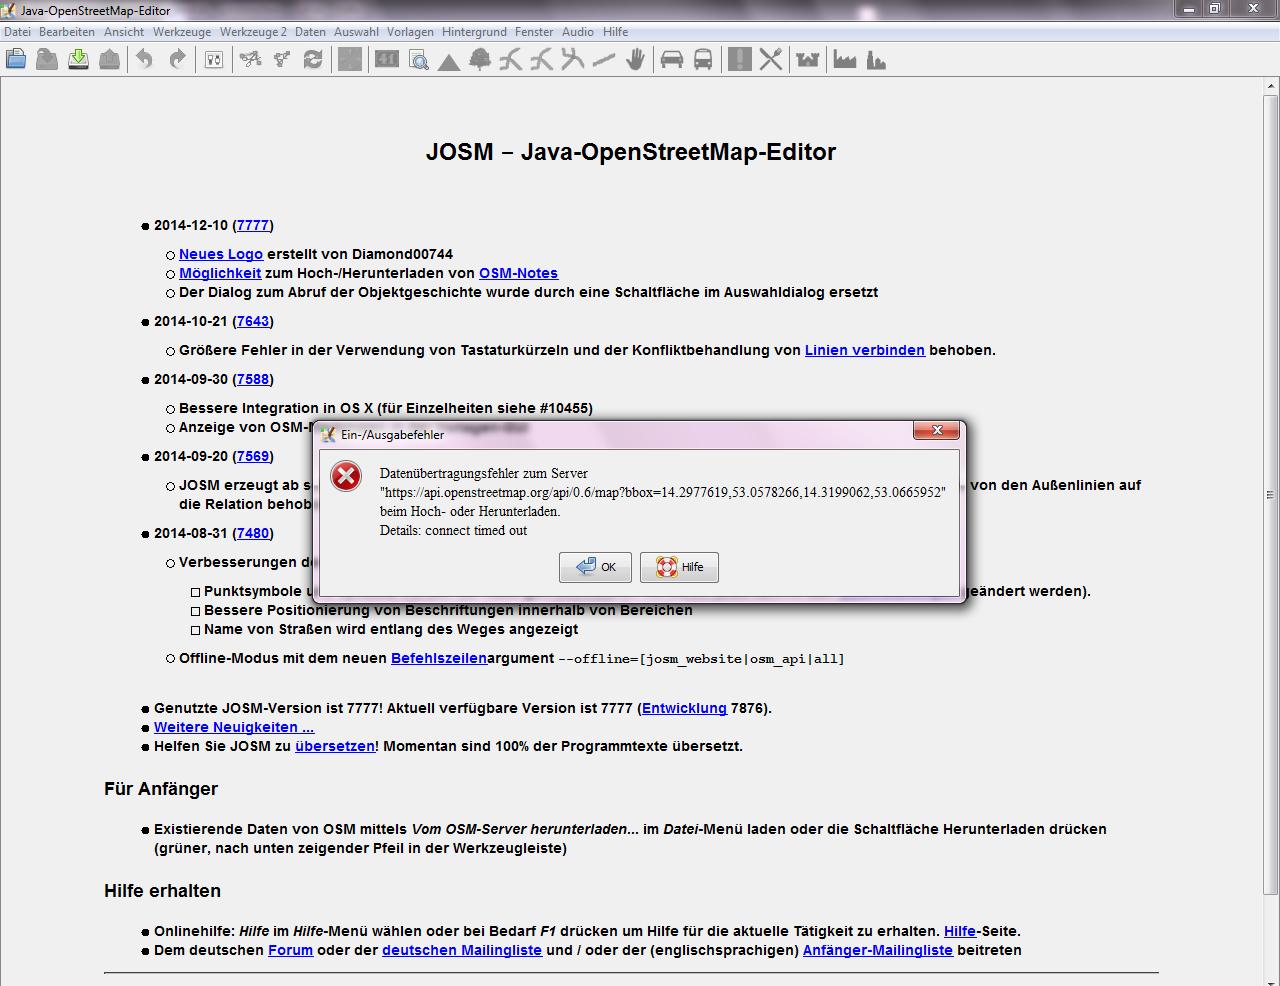Click the circular arrows update icon
The width and height of the screenshot is (1280, 986).
point(313,60)
